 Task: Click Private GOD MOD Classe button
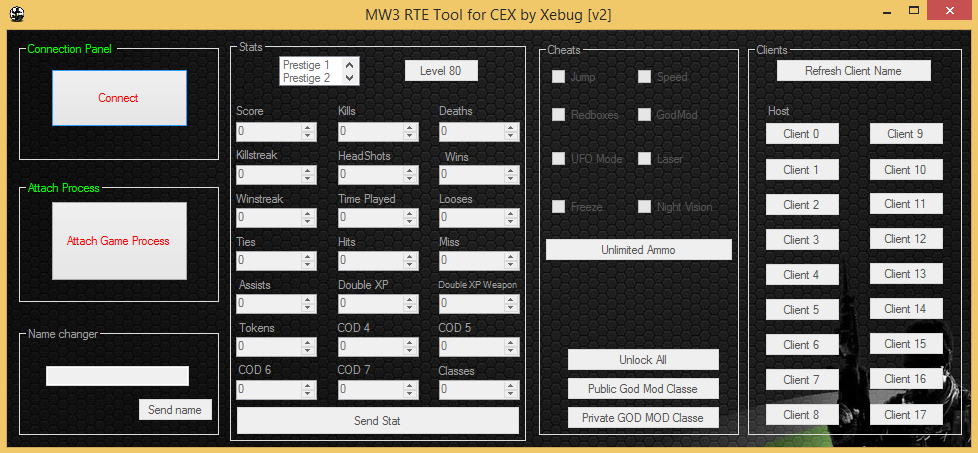(x=643, y=417)
